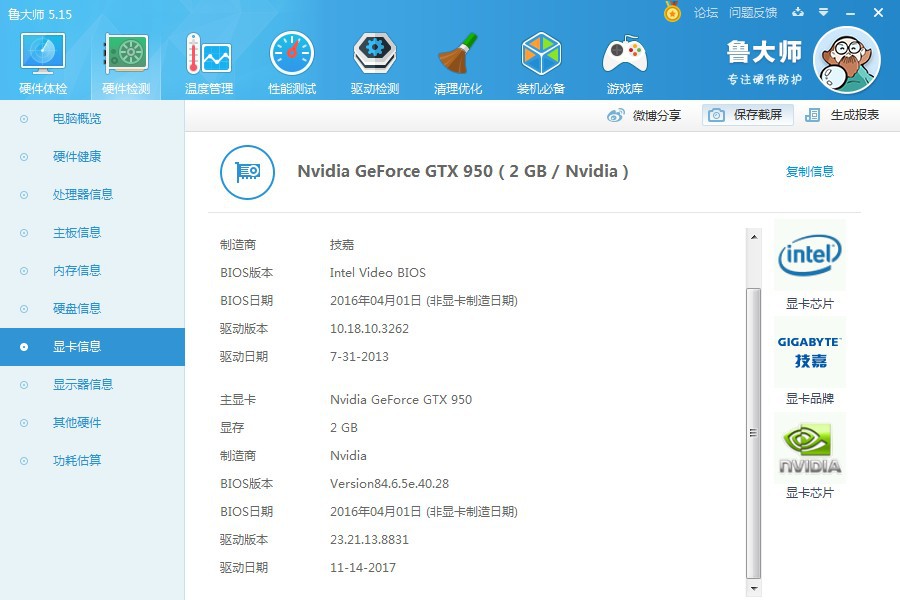The image size is (900, 600).
Task: Click the GIGABYTE 技嘉 brand logo
Action: click(x=810, y=352)
